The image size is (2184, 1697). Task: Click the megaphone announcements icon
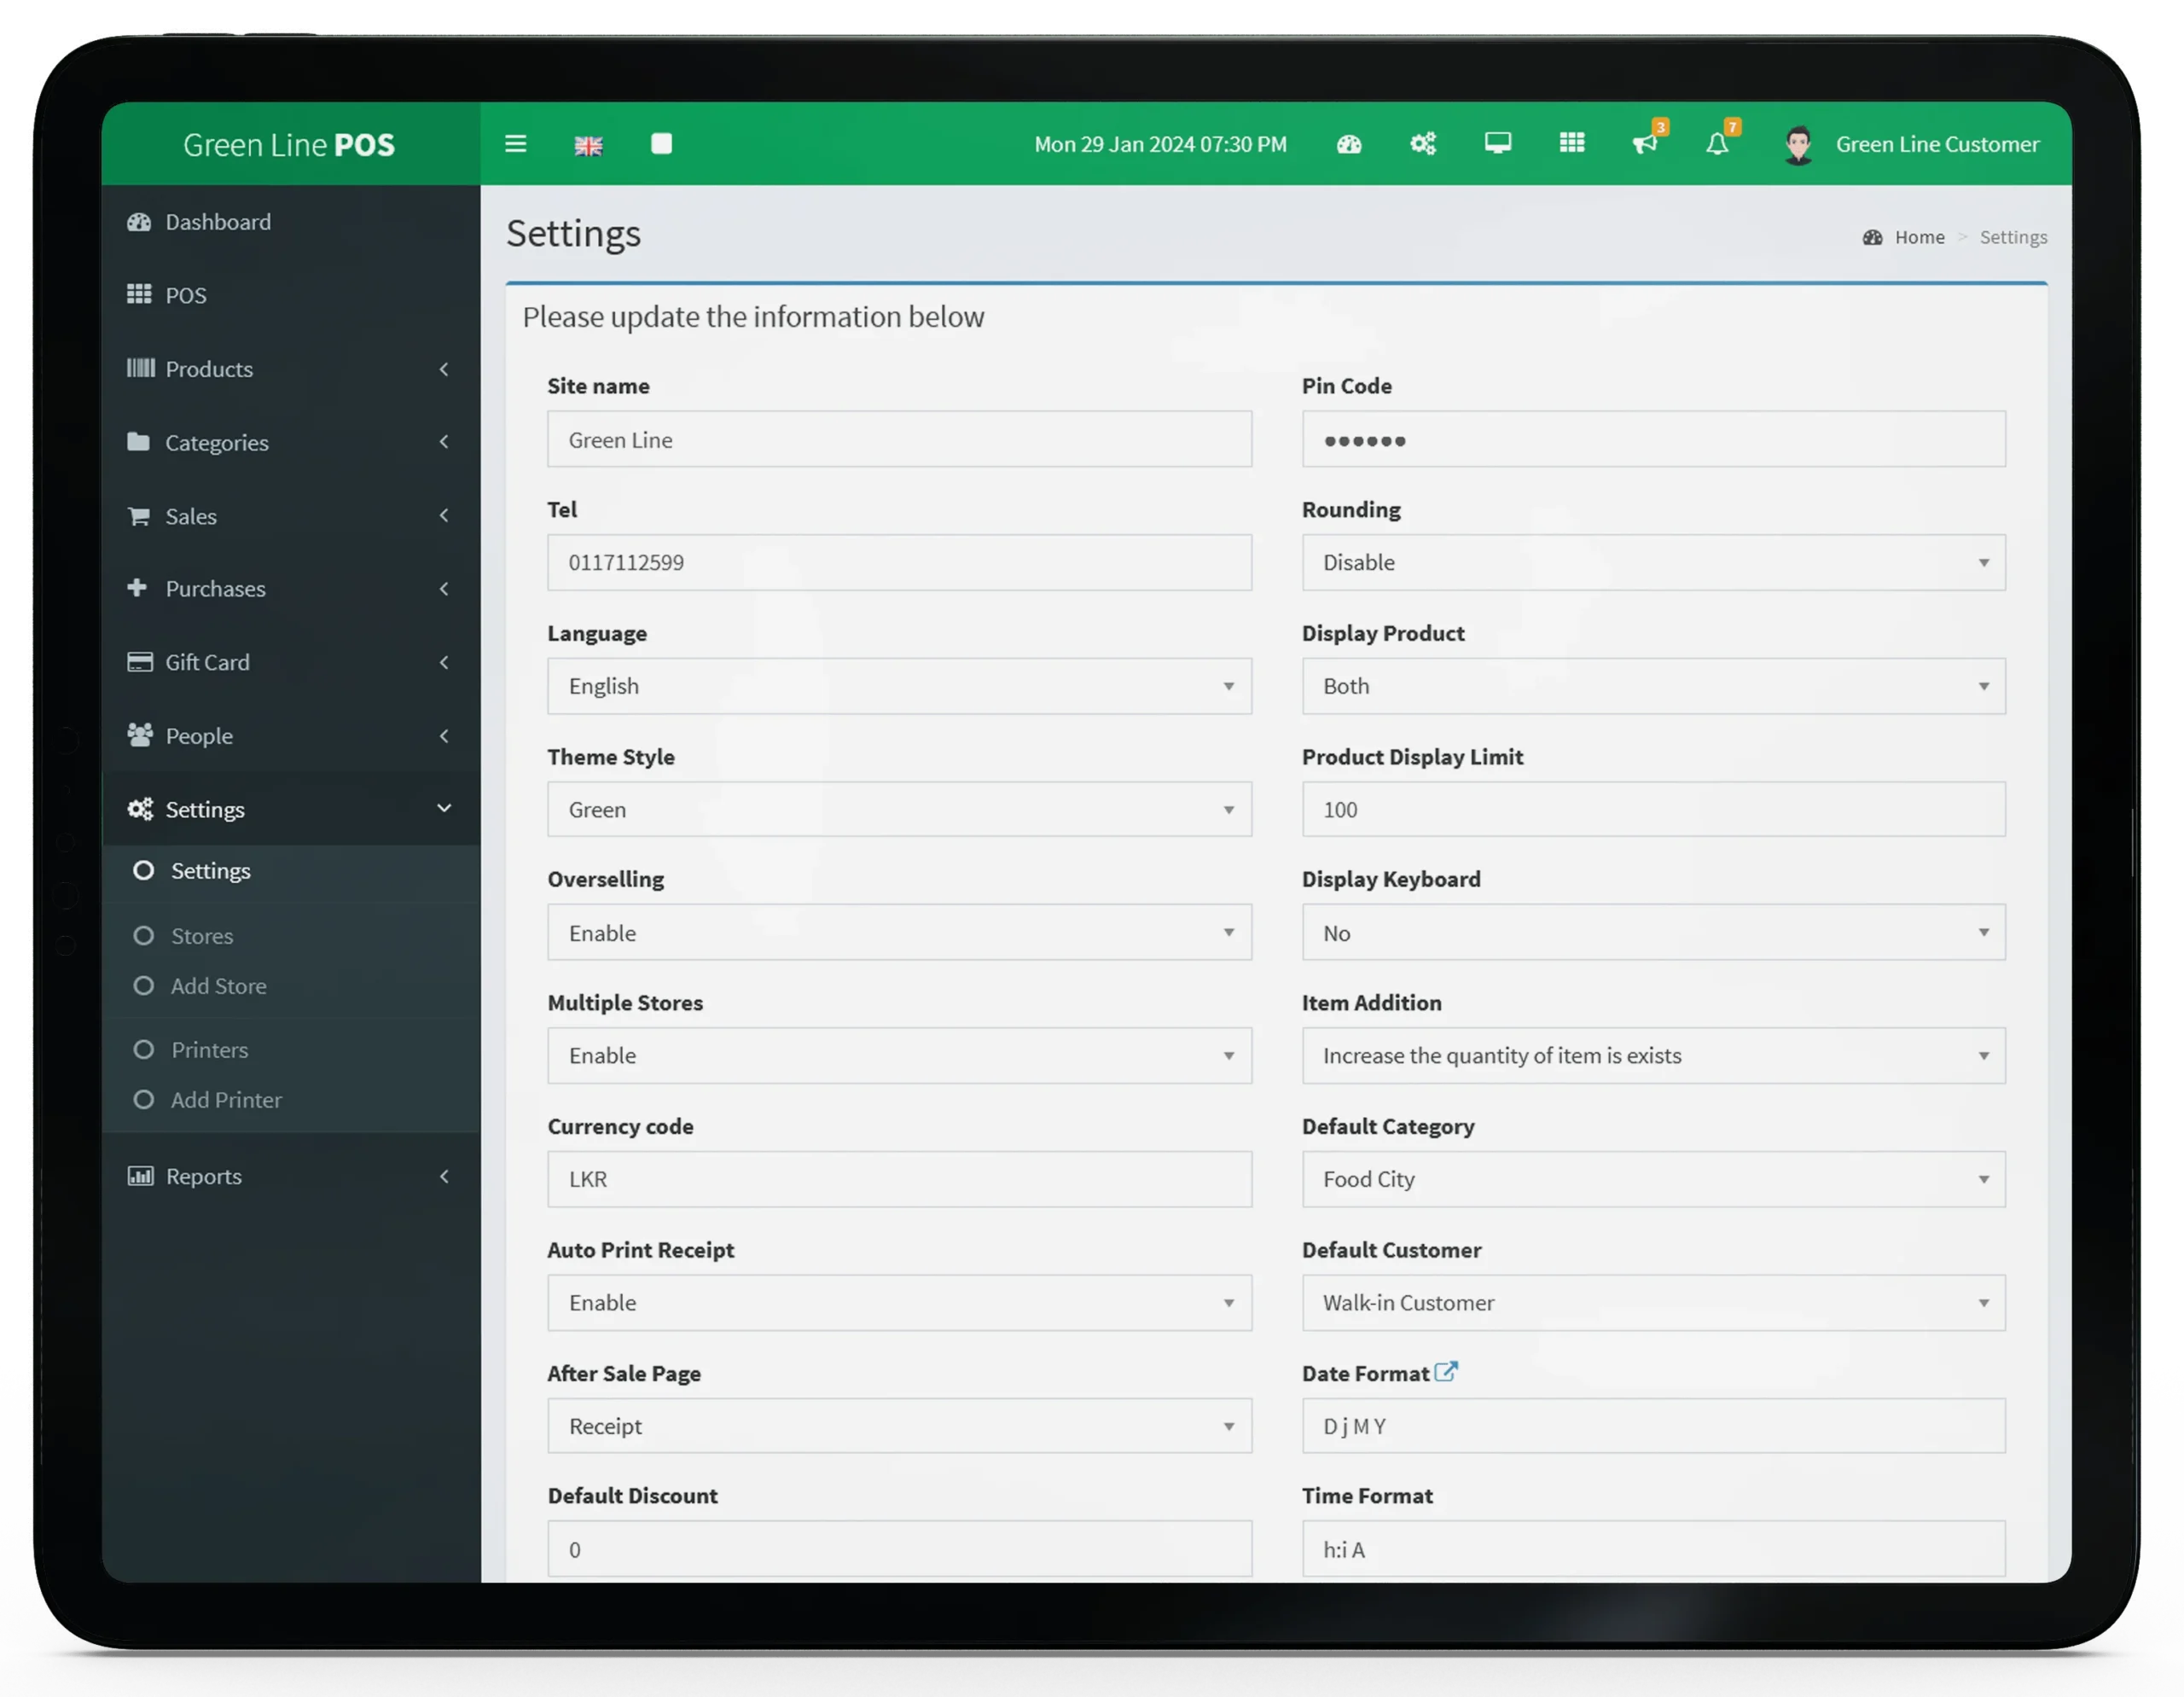[1644, 144]
